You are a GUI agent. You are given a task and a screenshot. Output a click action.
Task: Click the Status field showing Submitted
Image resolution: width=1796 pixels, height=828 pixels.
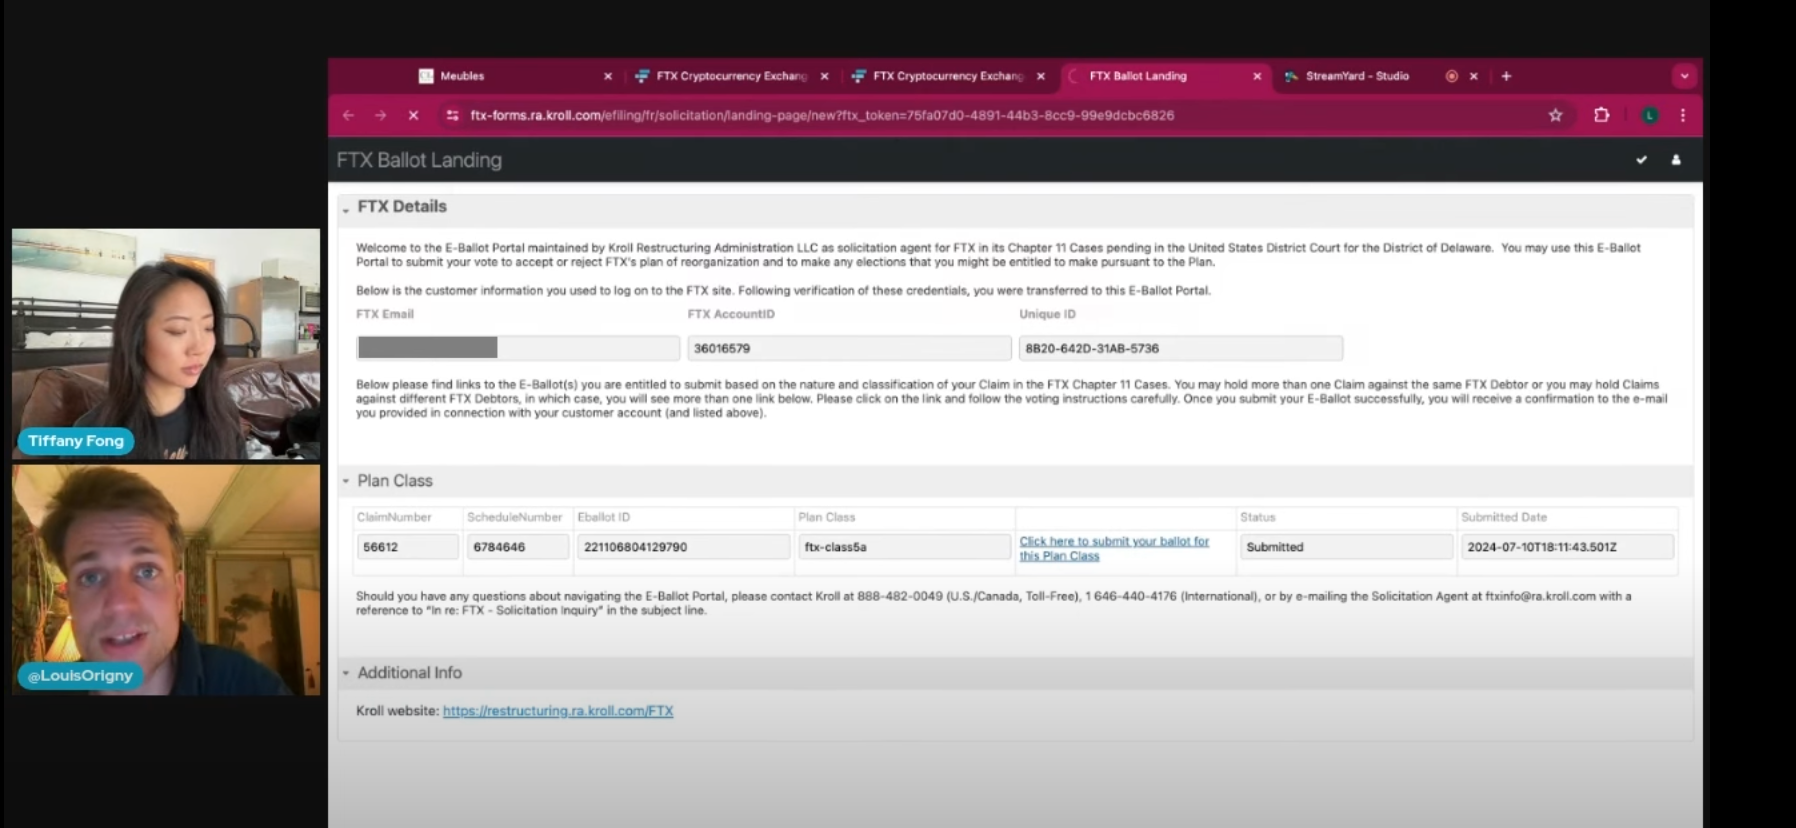pos(1346,547)
